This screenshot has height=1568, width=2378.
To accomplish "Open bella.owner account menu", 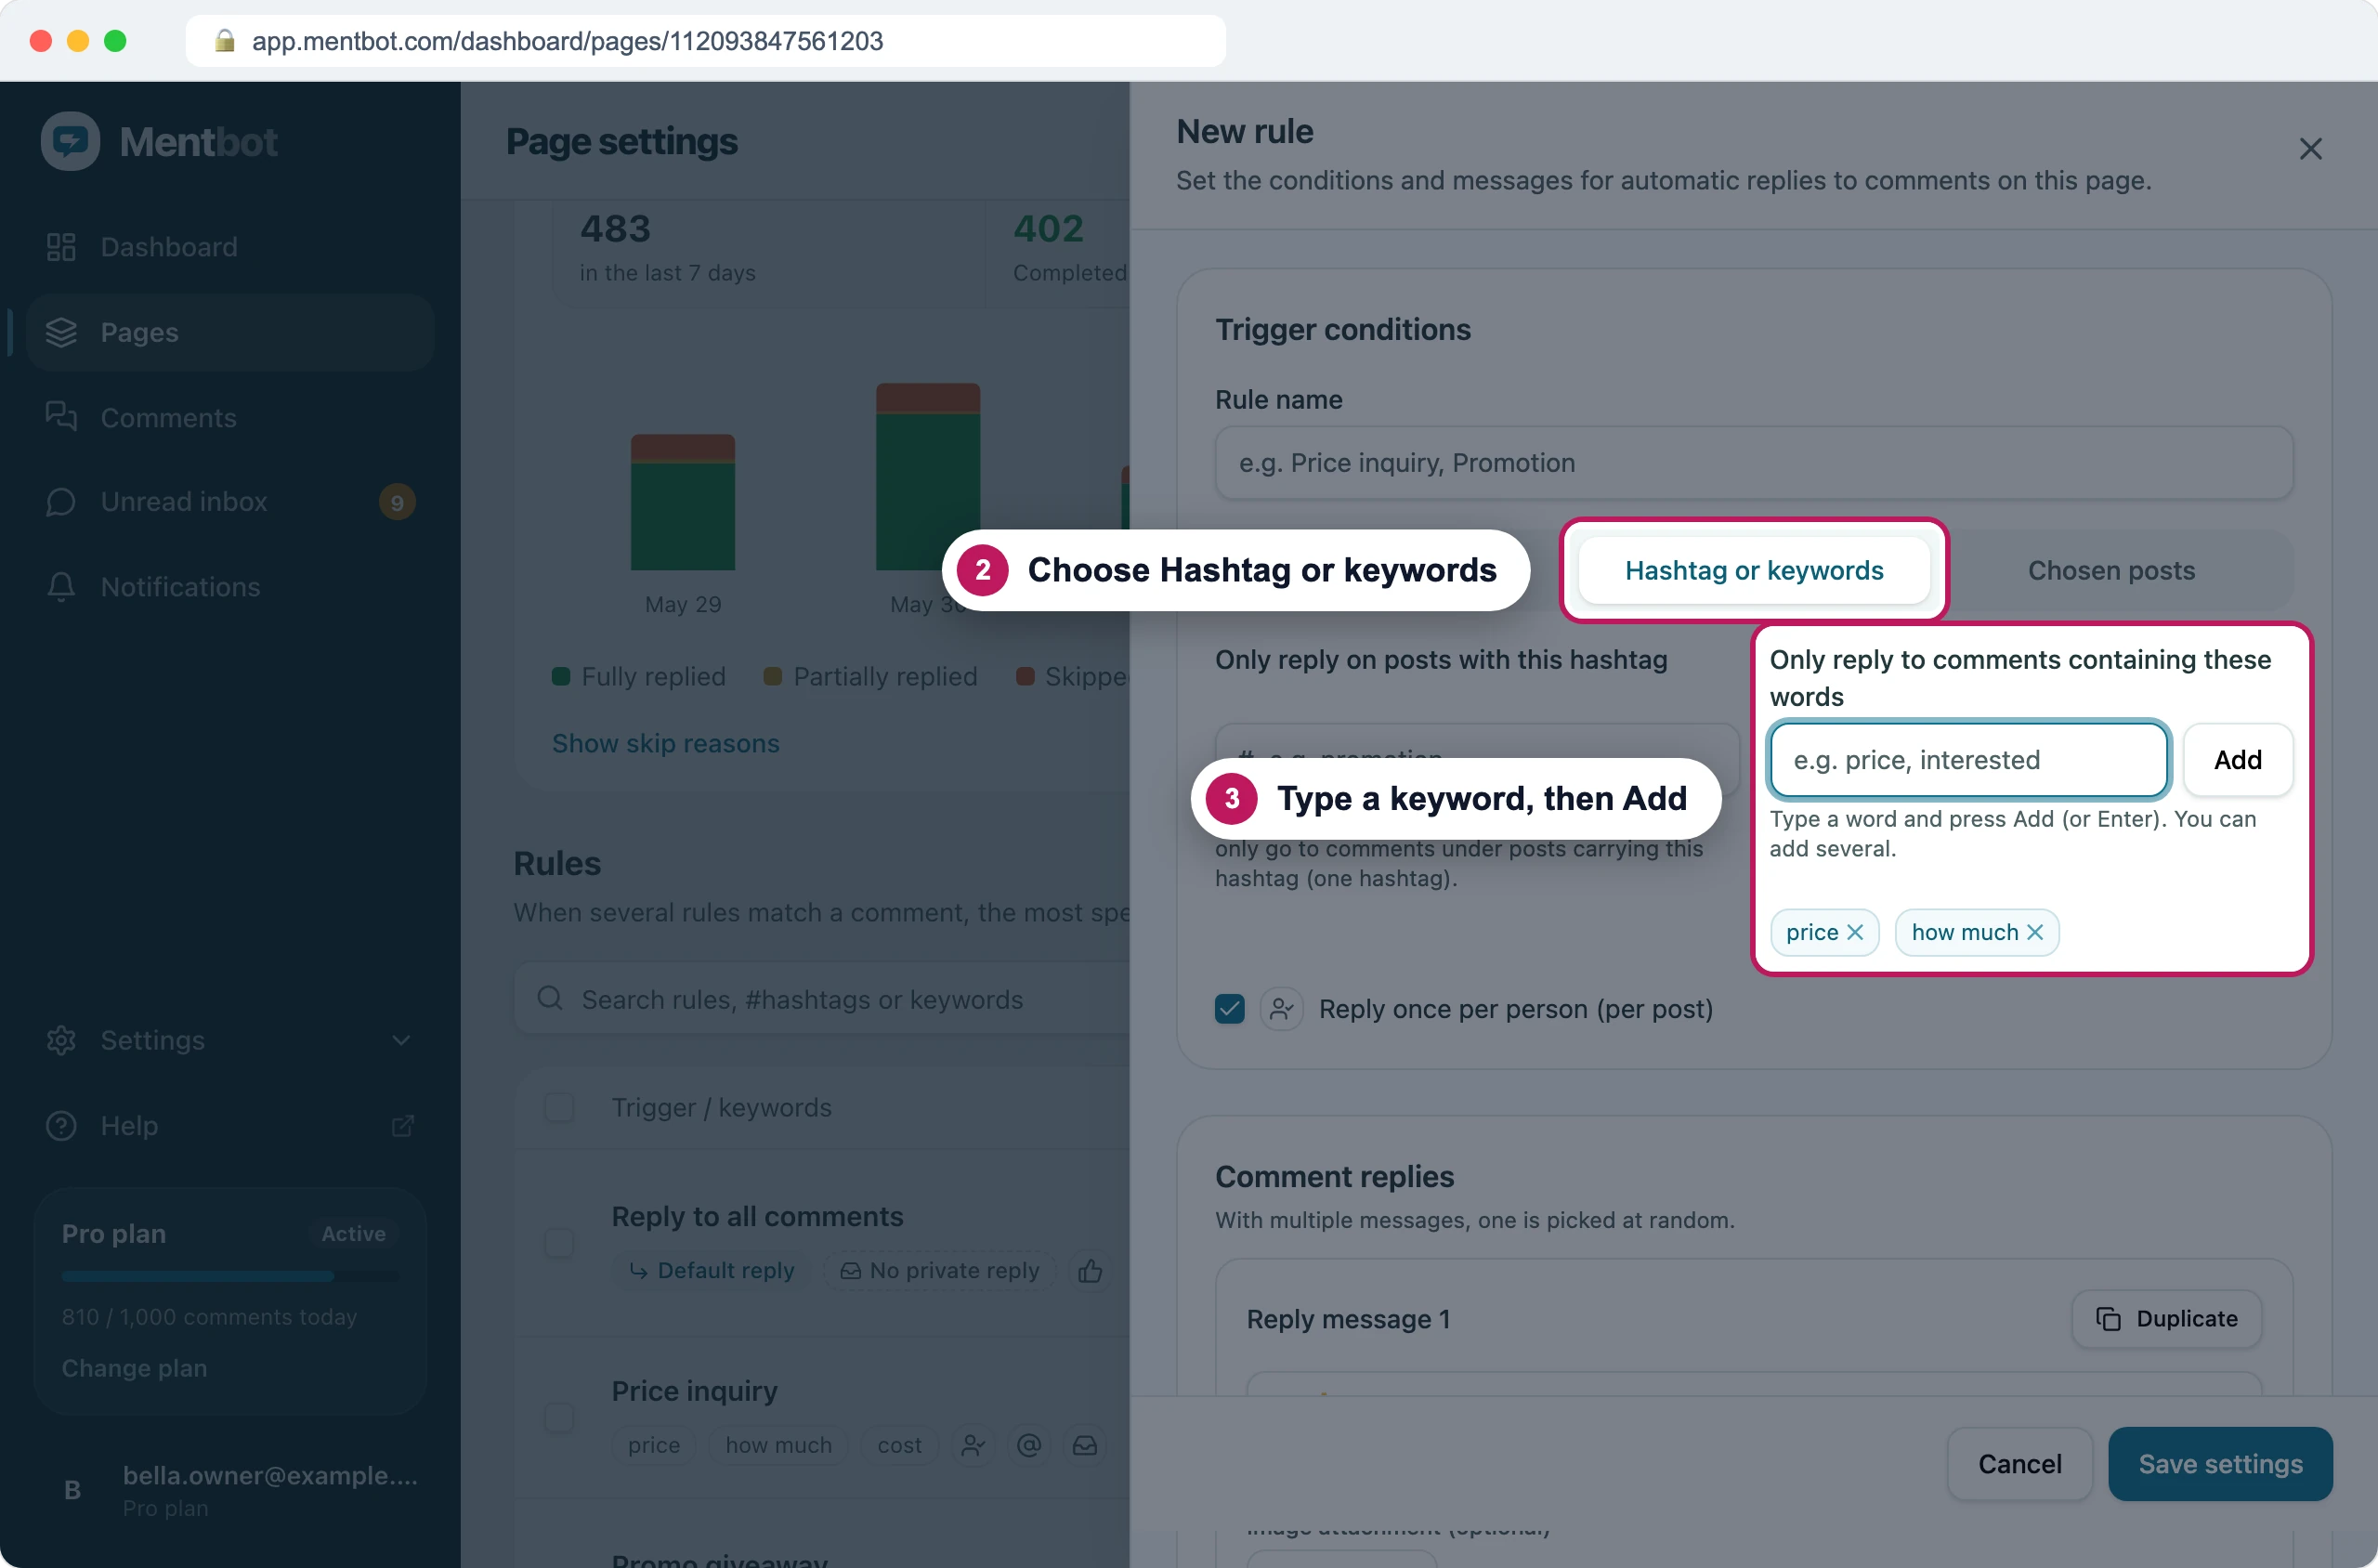I will [x=230, y=1490].
